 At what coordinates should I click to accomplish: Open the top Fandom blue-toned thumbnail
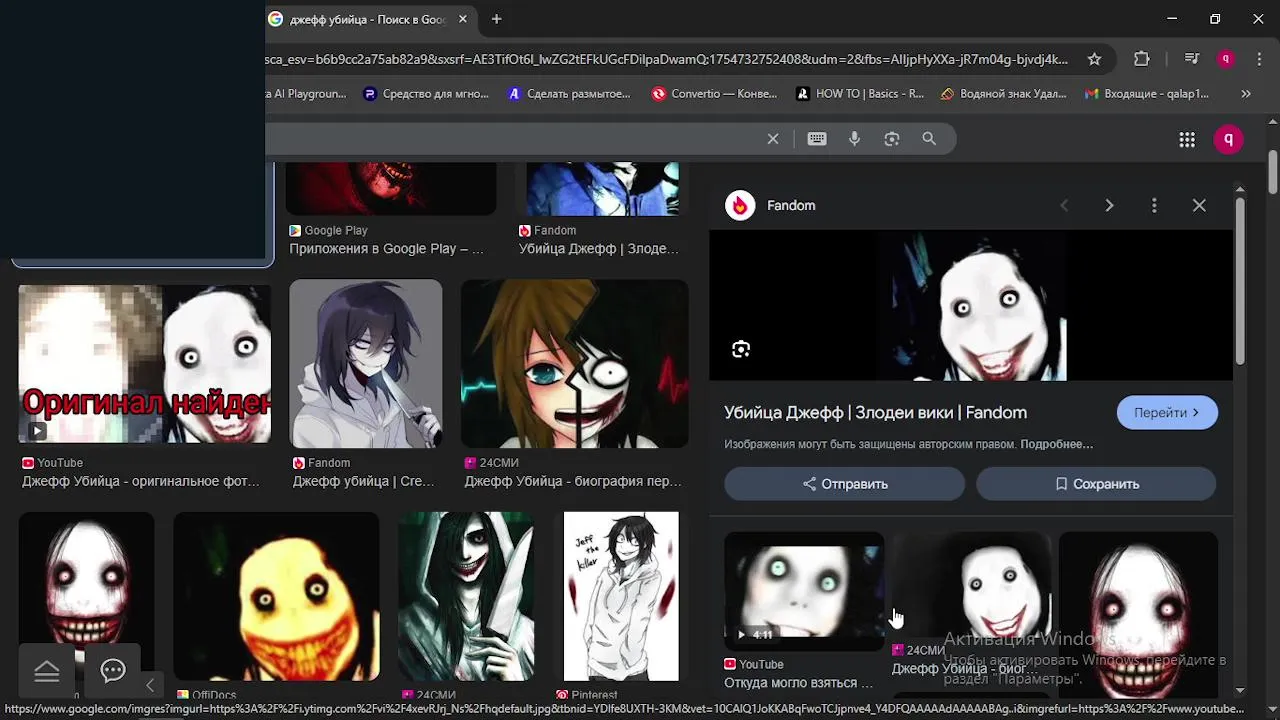[x=603, y=188]
